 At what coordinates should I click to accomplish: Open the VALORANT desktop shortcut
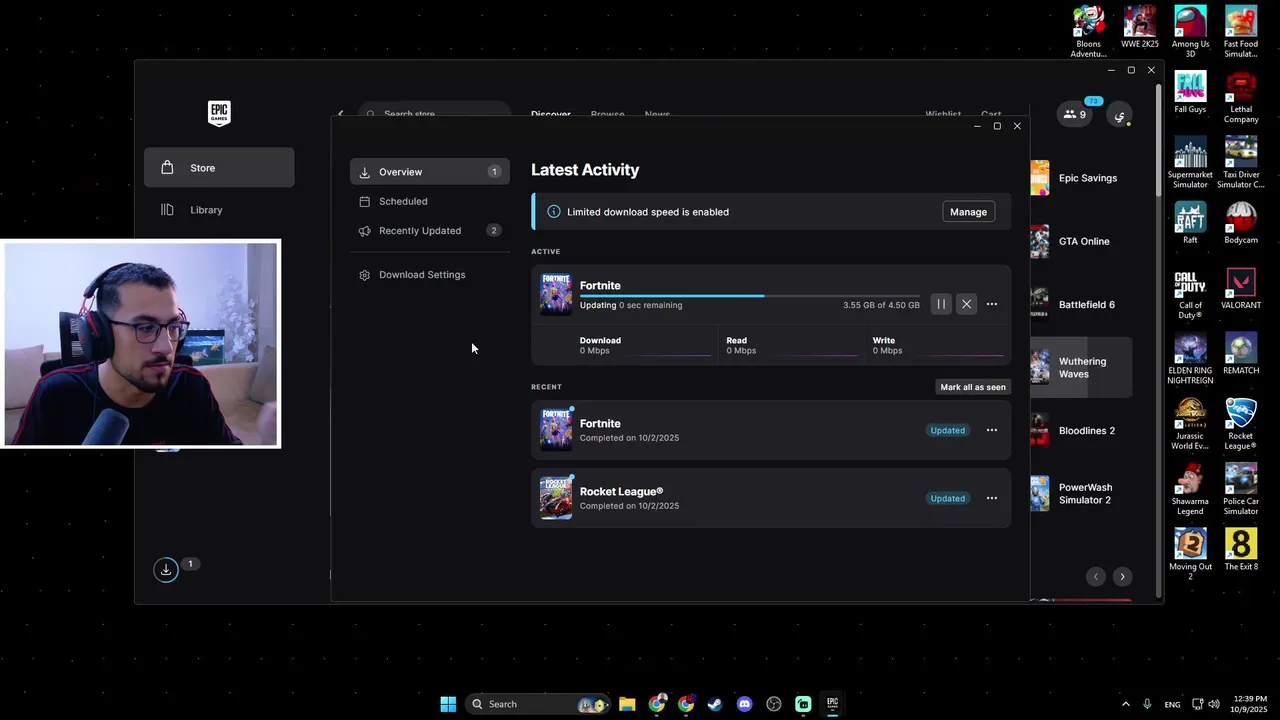[1241, 288]
